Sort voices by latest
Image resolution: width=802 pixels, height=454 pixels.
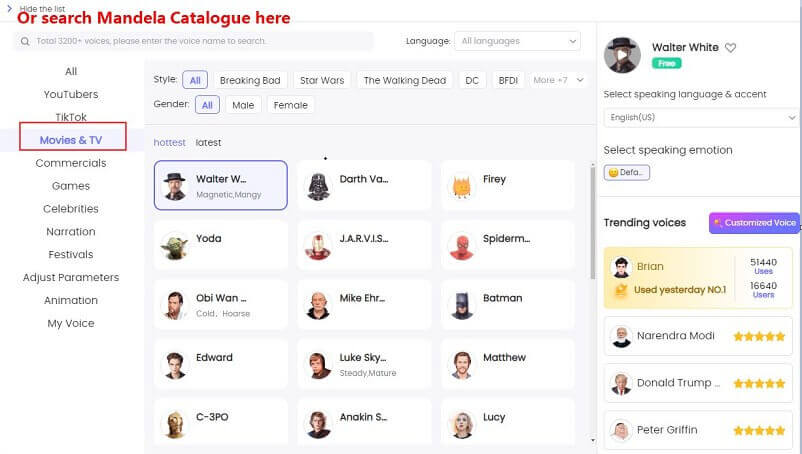208,143
